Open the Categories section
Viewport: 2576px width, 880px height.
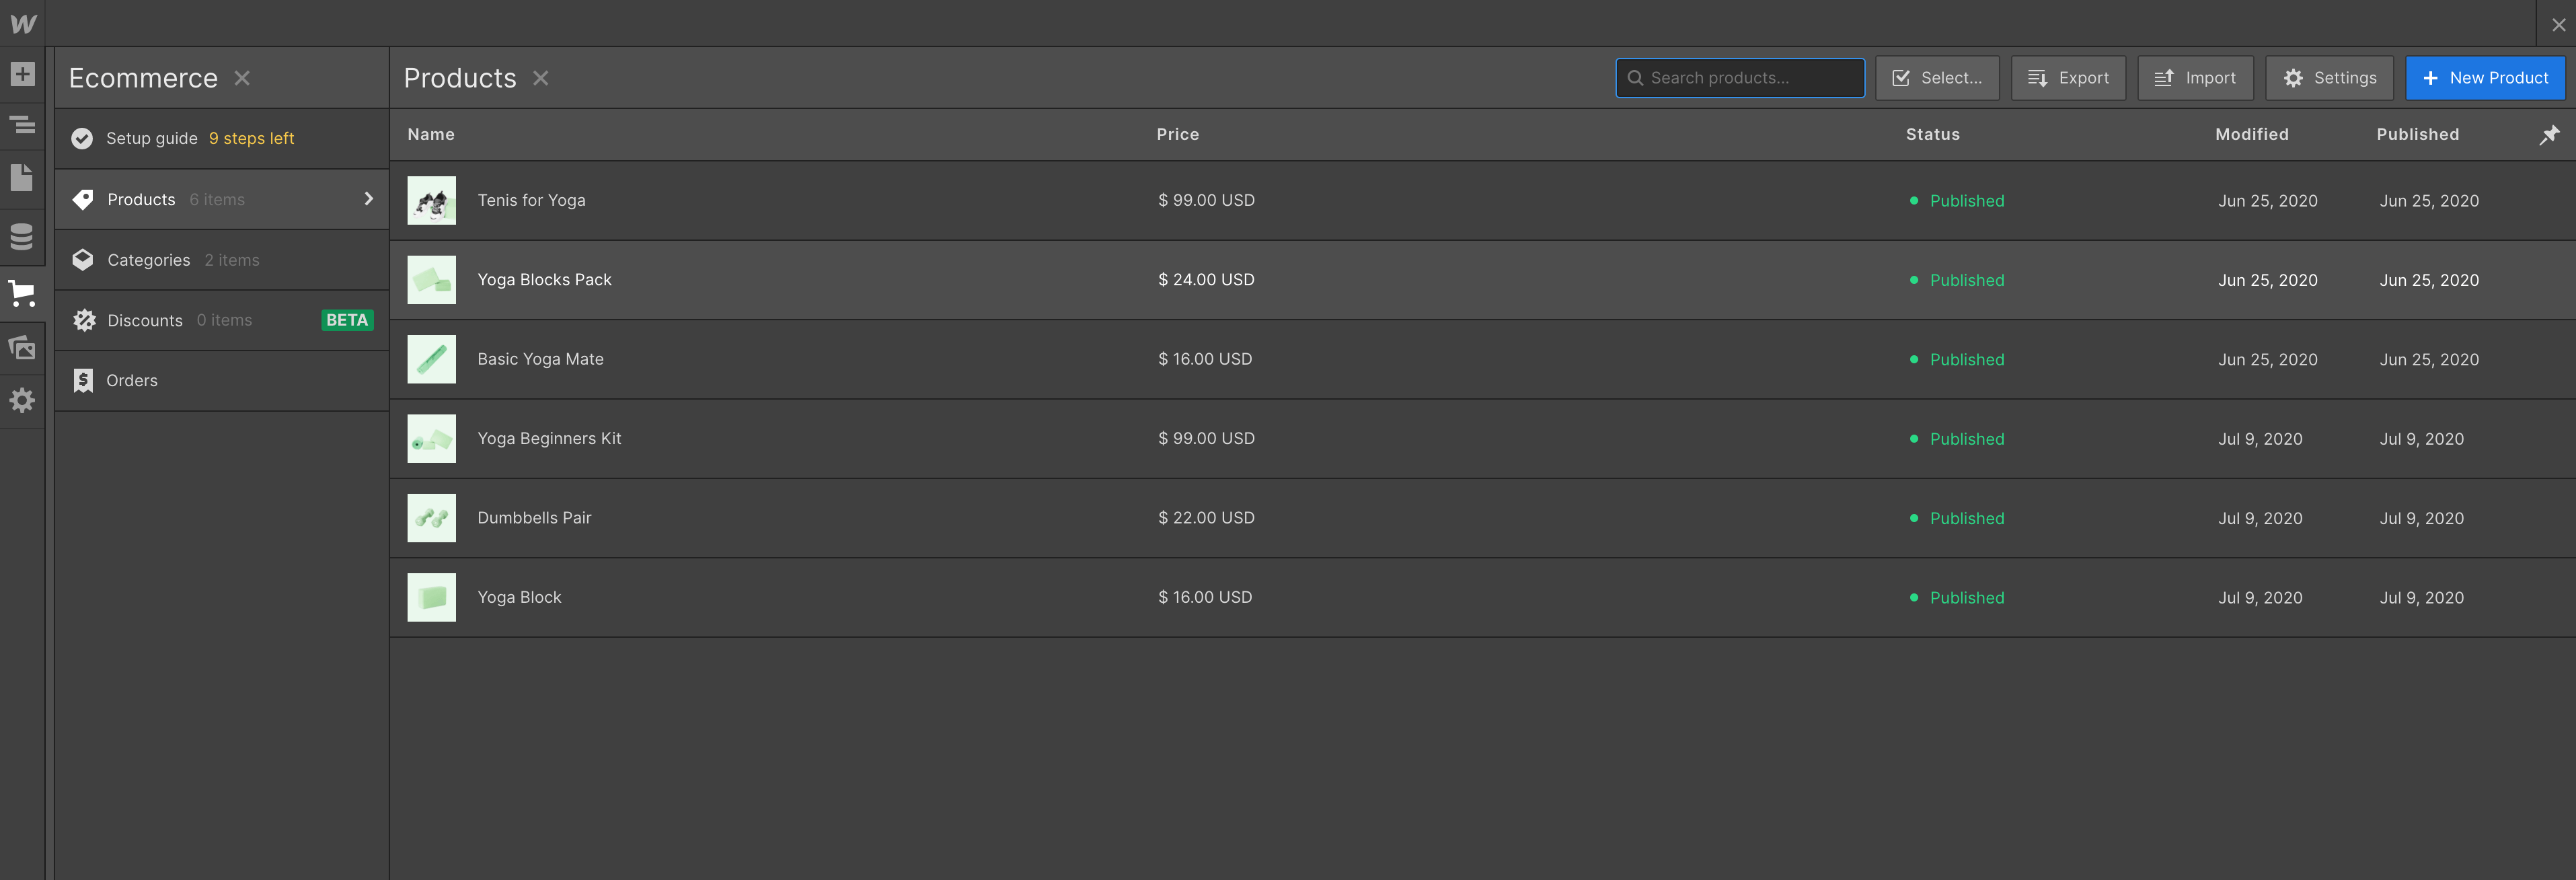[x=148, y=260]
